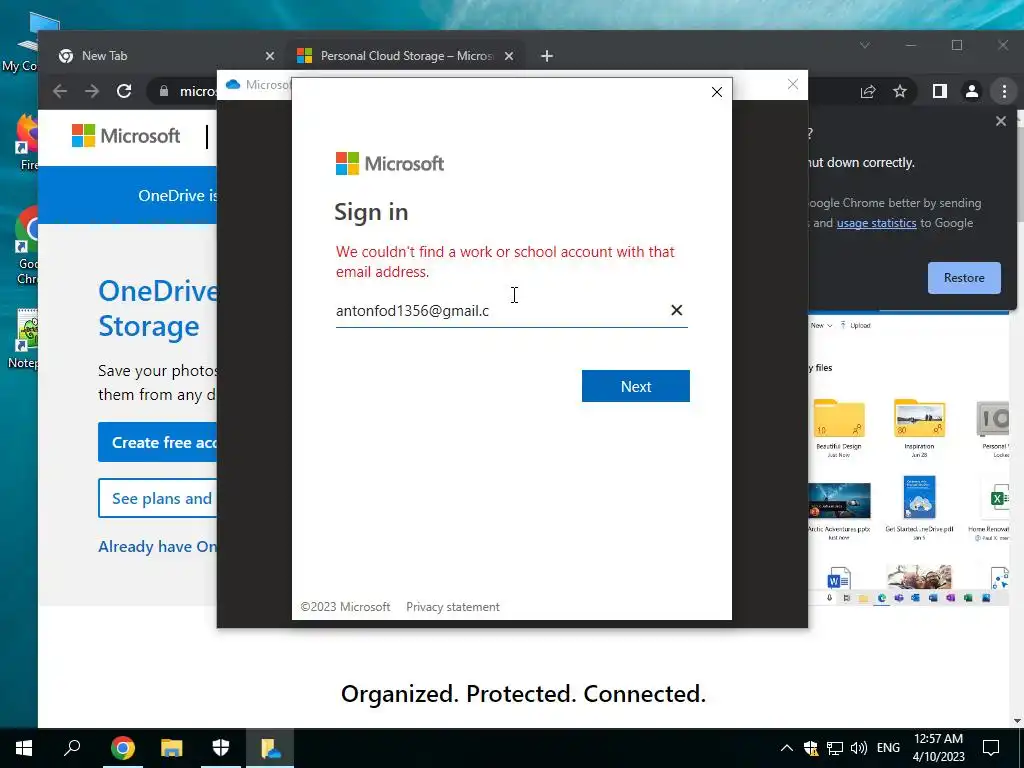Open the Chrome three-dot menu
This screenshot has height=768, width=1024.
(1004, 91)
